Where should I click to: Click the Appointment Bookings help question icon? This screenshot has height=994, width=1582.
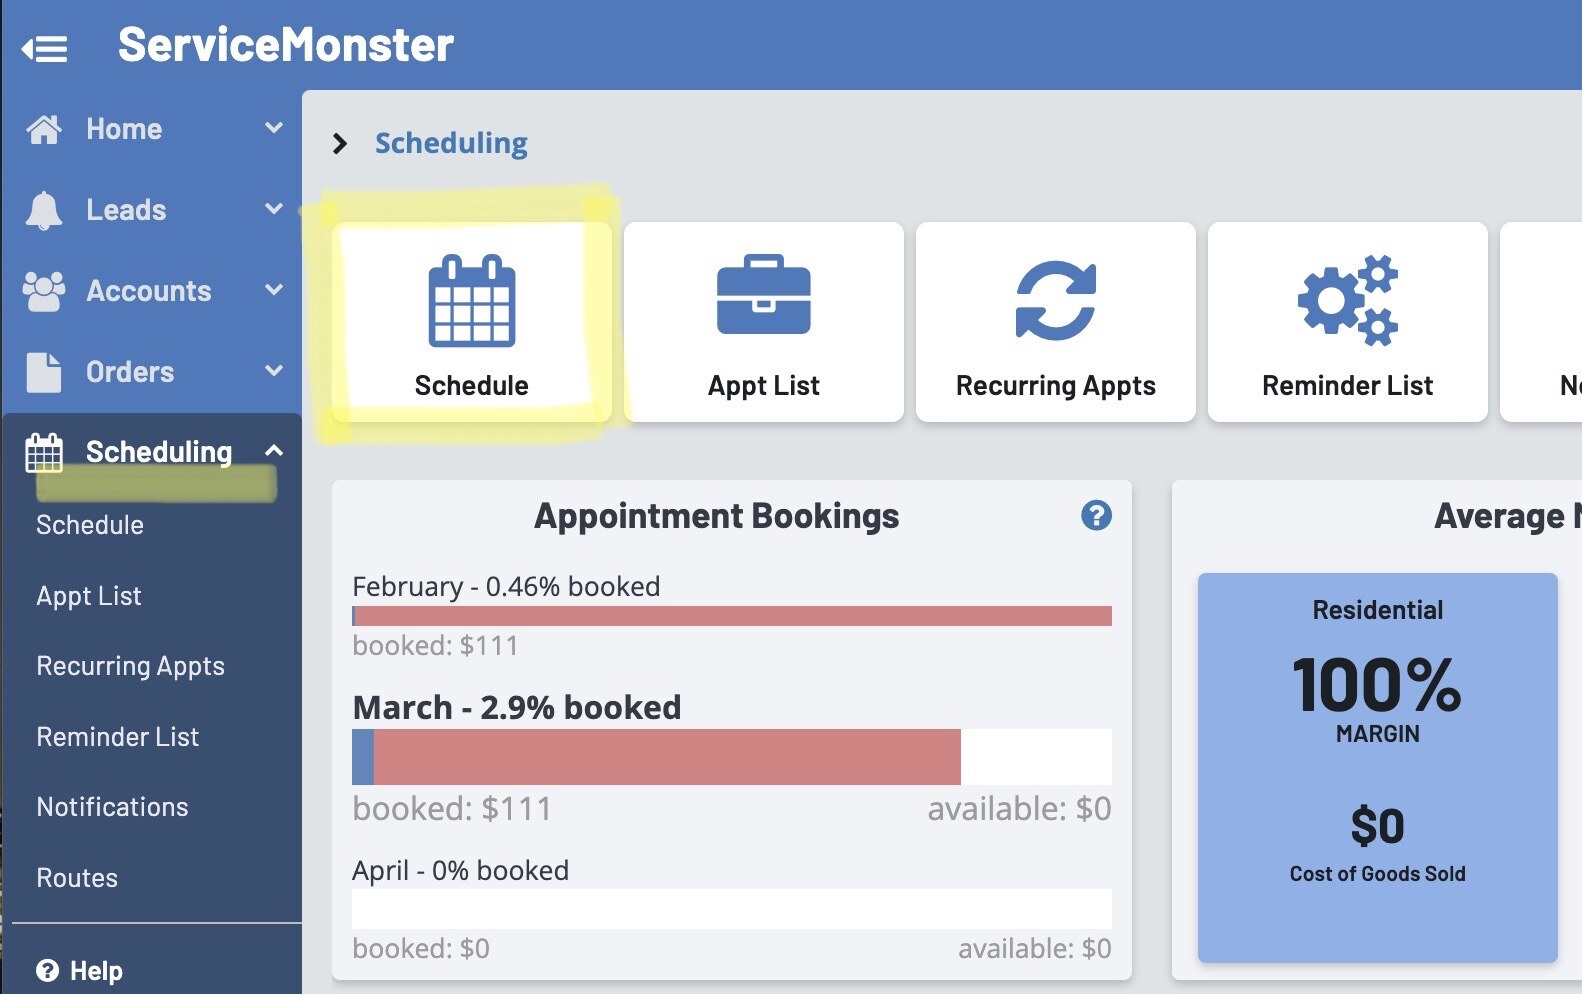[x=1096, y=515]
